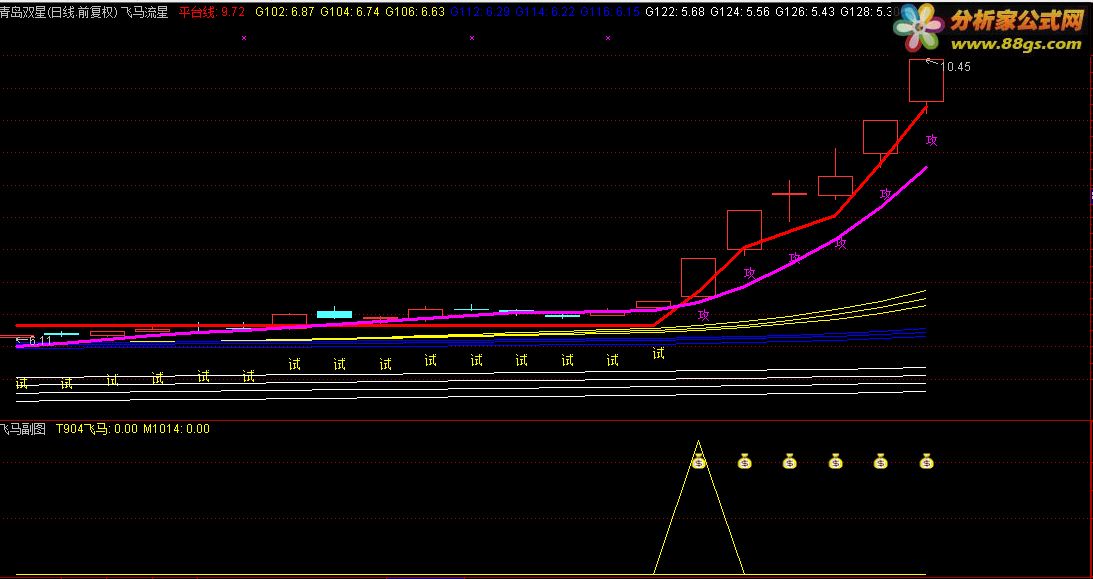Viewport: 1093px width, 579px height.
Task: Select the G104: 6.74 value
Action: pyautogui.click(x=350, y=12)
